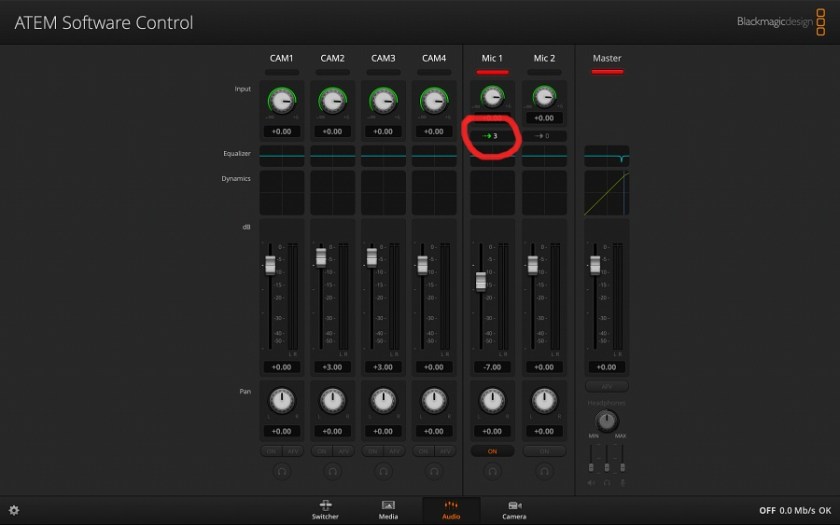Toggle CAM4 ON button
Image resolution: width=840 pixels, height=525 pixels.
point(423,452)
